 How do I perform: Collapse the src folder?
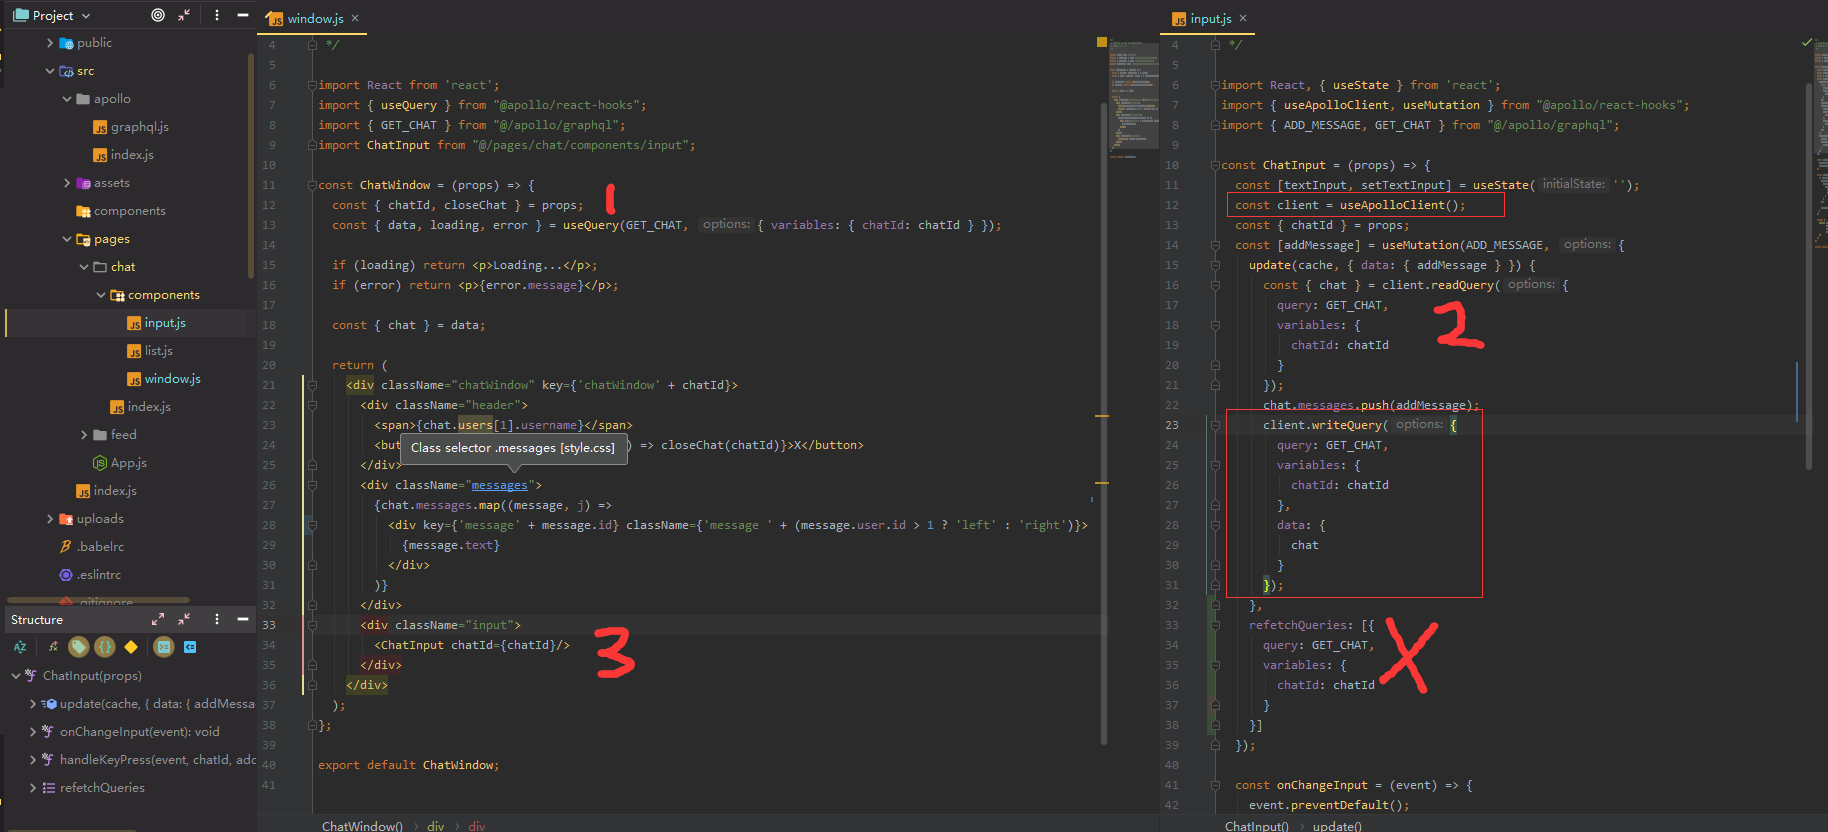click(x=50, y=71)
